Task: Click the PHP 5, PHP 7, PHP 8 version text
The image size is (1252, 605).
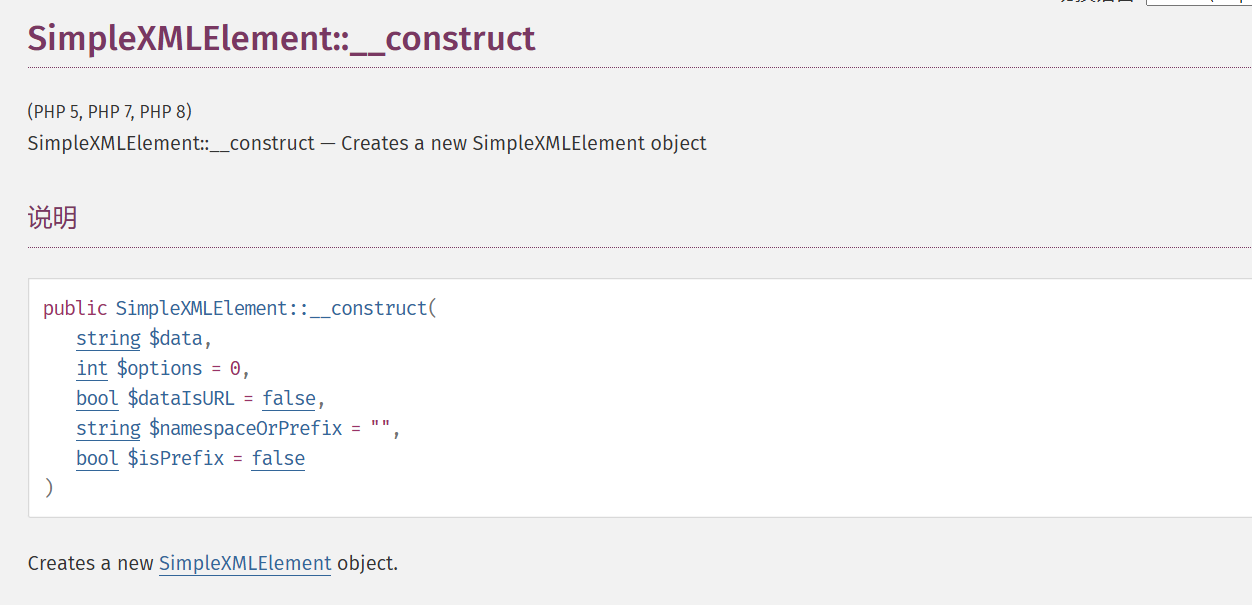Action: point(110,111)
